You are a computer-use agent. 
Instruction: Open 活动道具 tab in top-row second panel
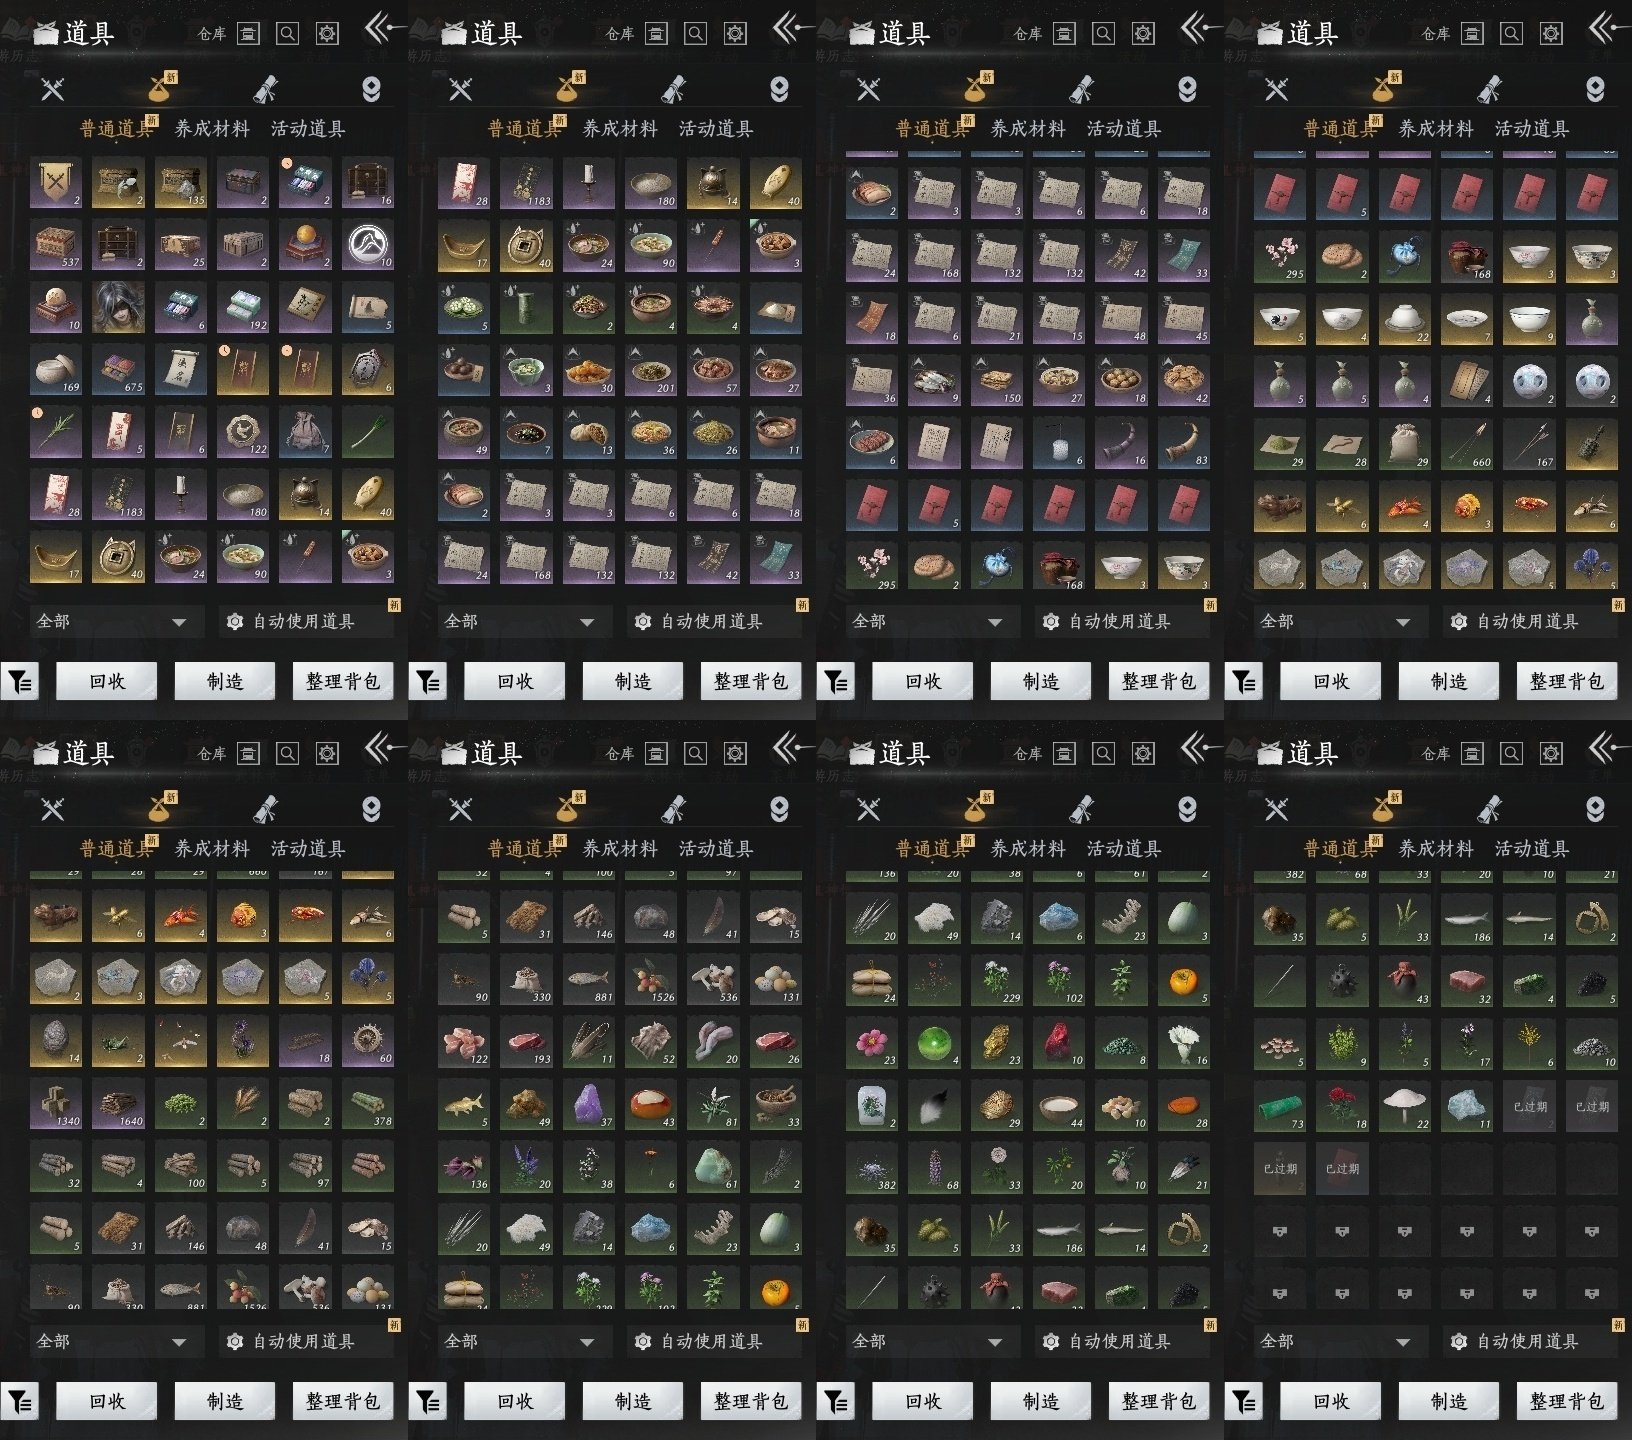coord(716,128)
